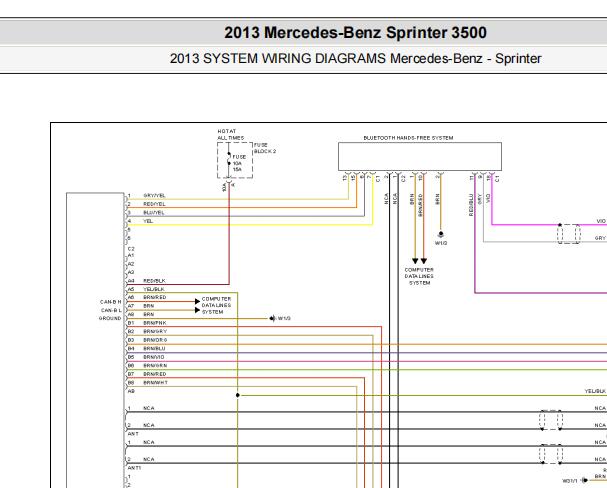Image resolution: width=607 pixels, height=488 pixels.
Task: Click the 'VIO' label on the magenta wire at right
Action: click(x=601, y=221)
